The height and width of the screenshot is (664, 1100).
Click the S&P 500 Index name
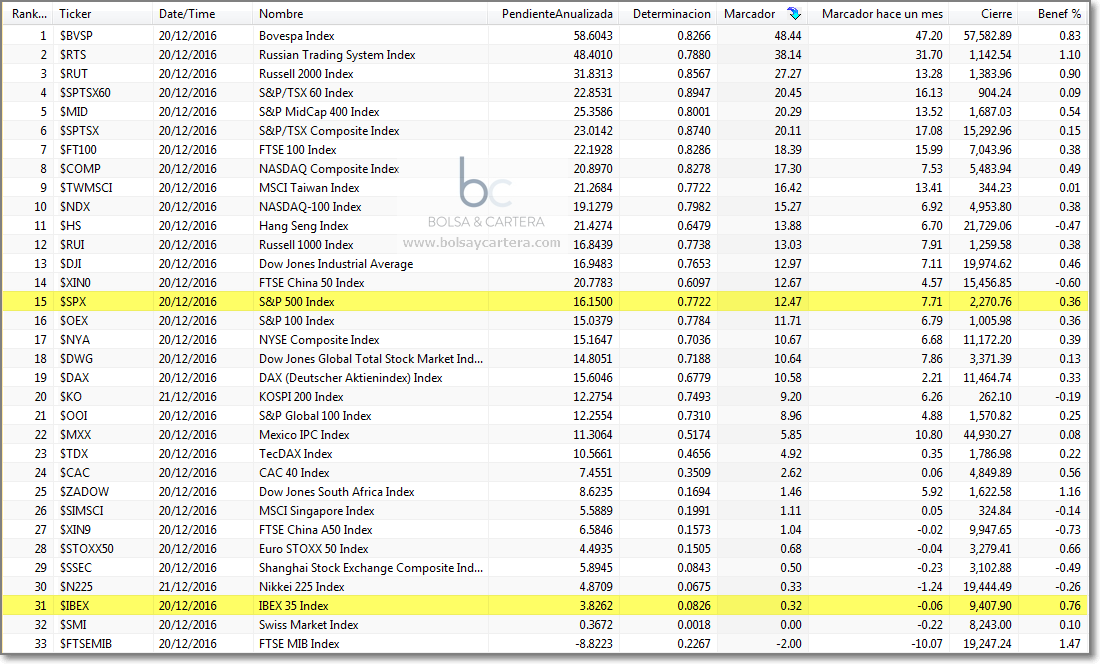pyautogui.click(x=297, y=301)
